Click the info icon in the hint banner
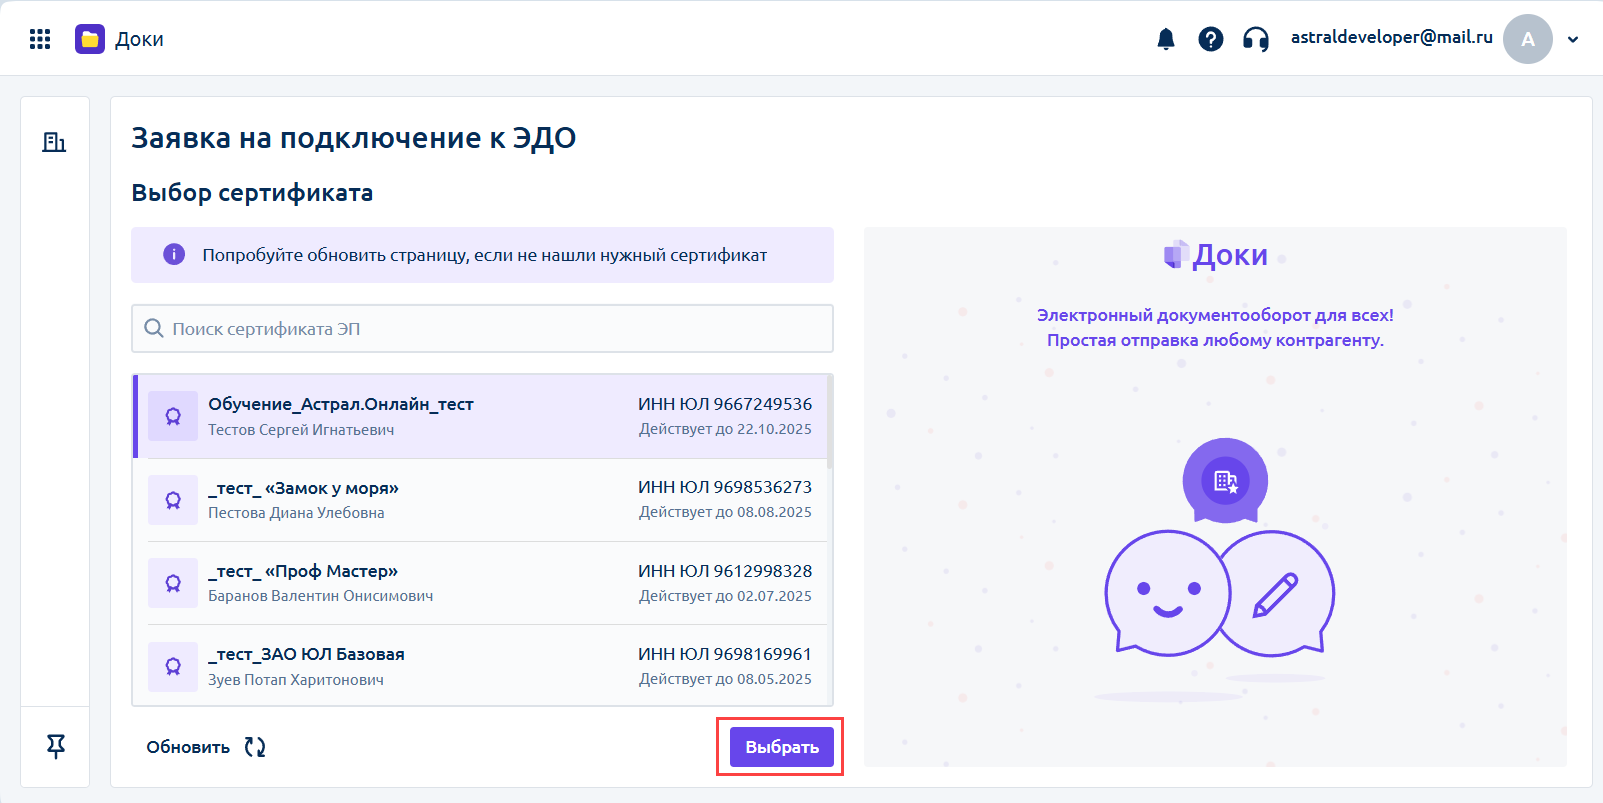This screenshot has width=1603, height=803. [174, 254]
